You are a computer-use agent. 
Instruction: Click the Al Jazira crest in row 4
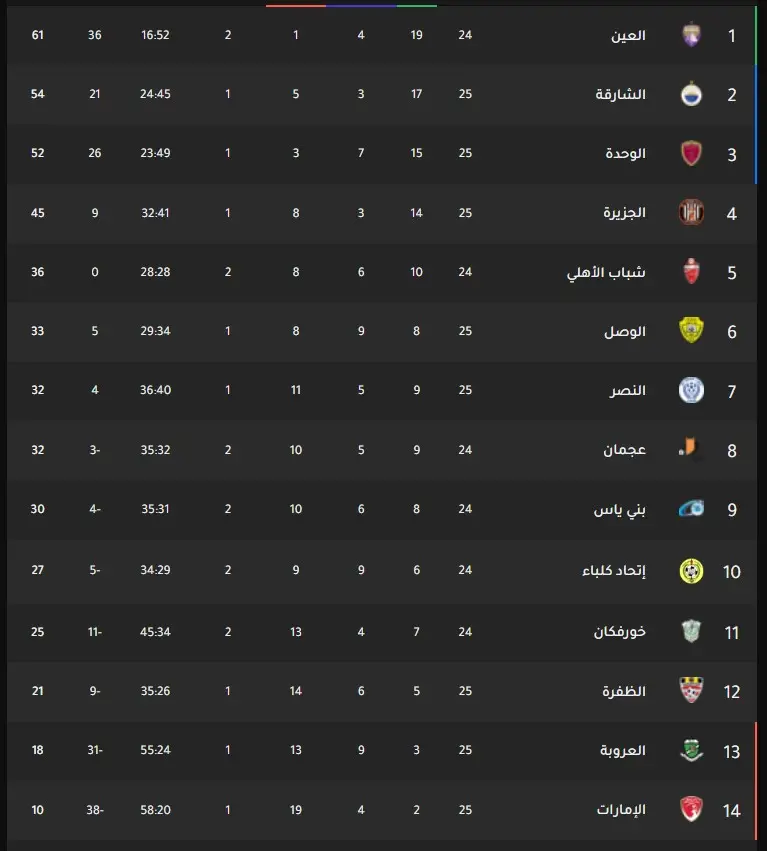pos(691,212)
